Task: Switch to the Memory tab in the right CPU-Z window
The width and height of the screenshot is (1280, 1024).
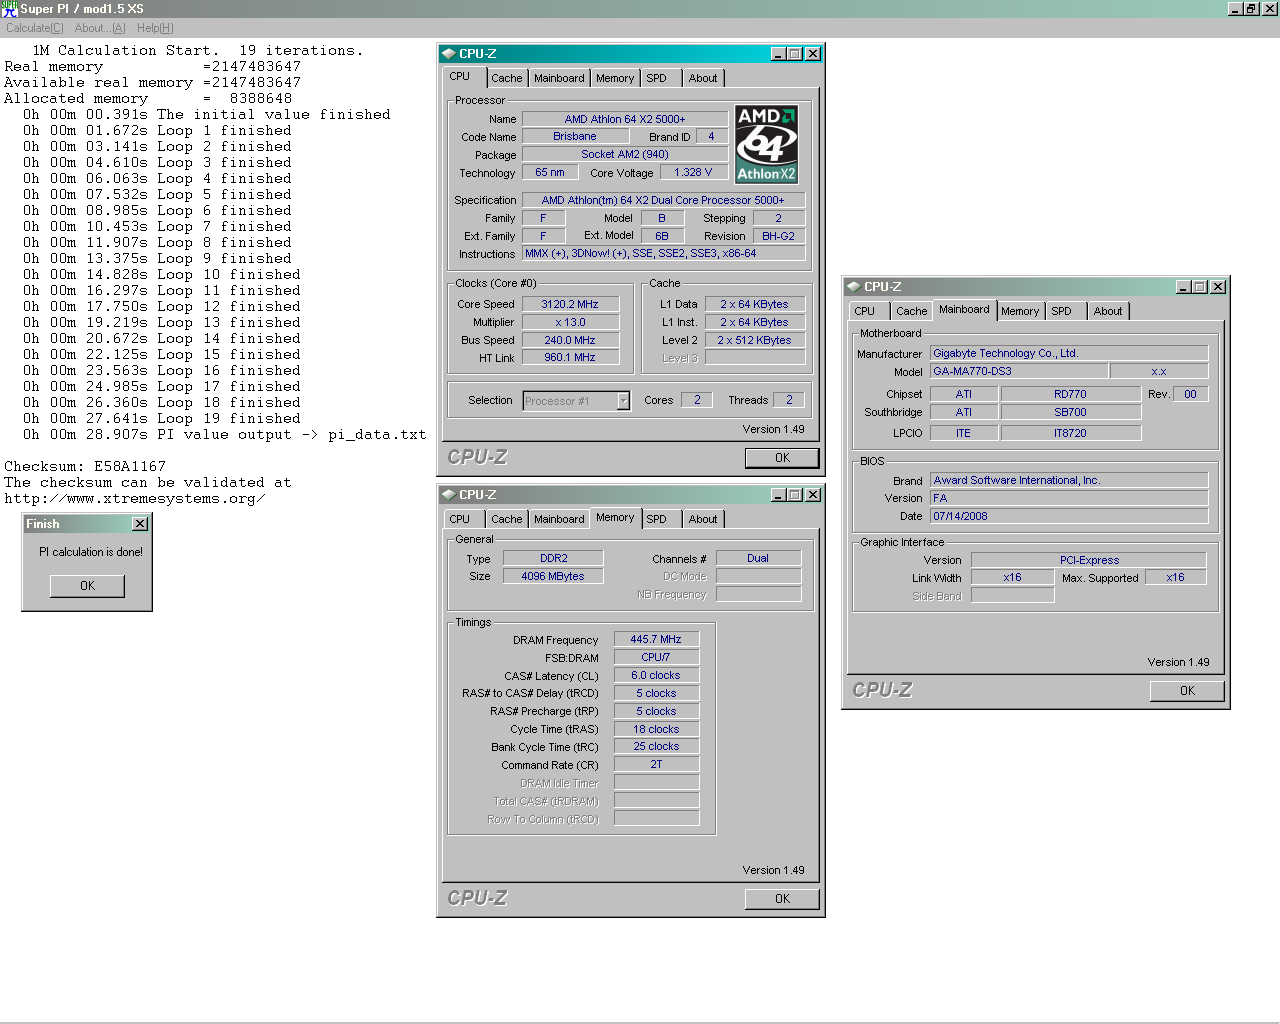Action: point(1020,311)
